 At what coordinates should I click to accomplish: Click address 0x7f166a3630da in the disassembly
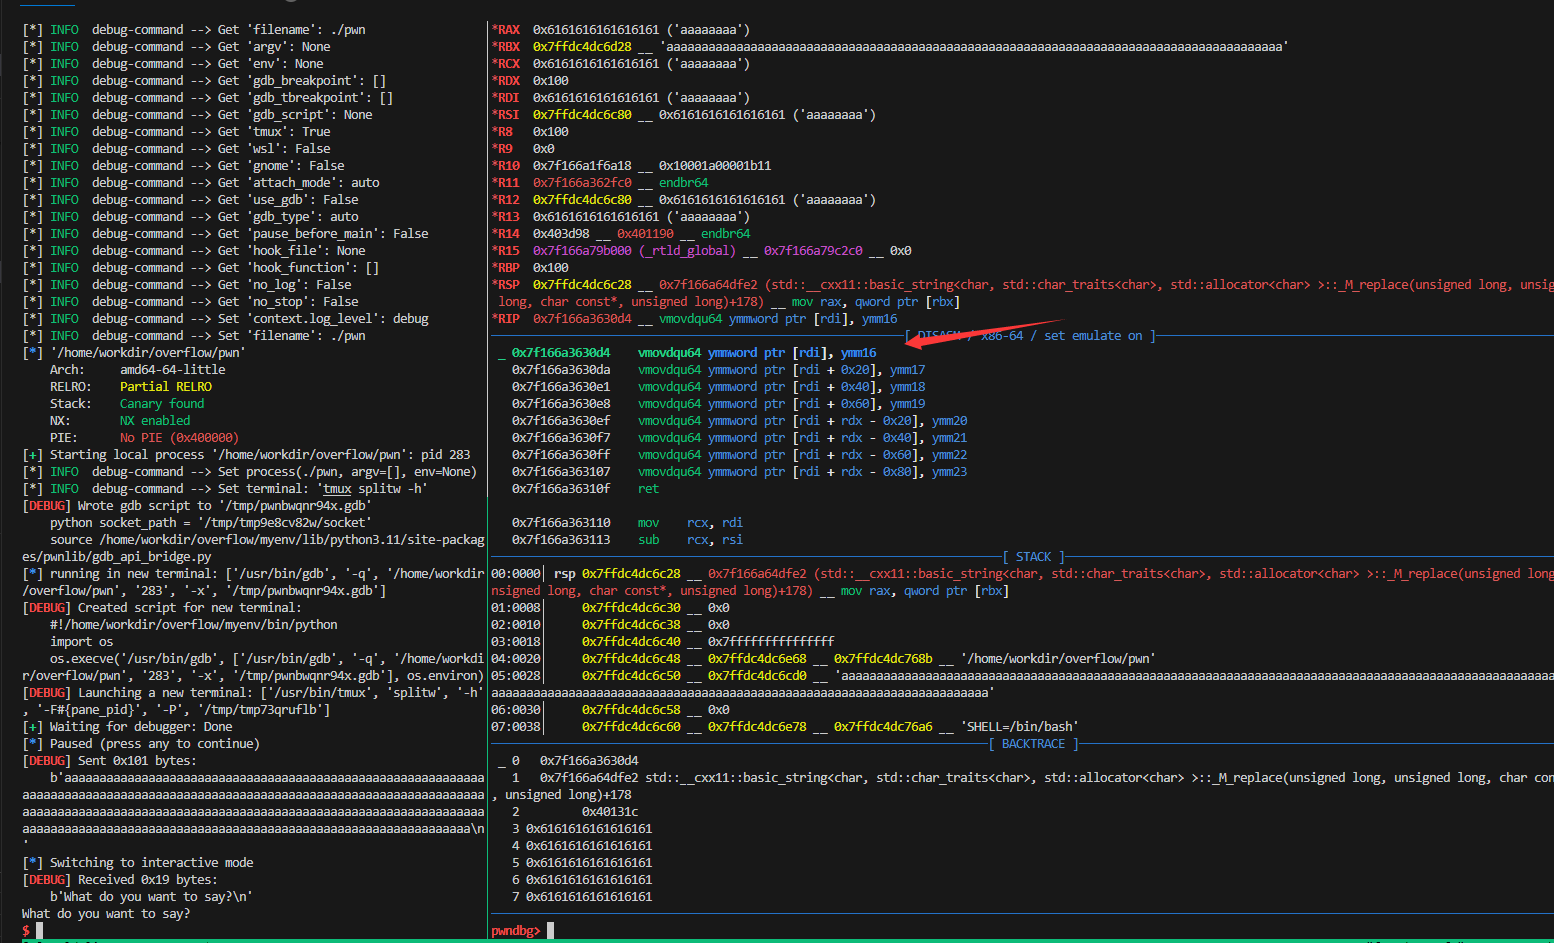tap(561, 370)
